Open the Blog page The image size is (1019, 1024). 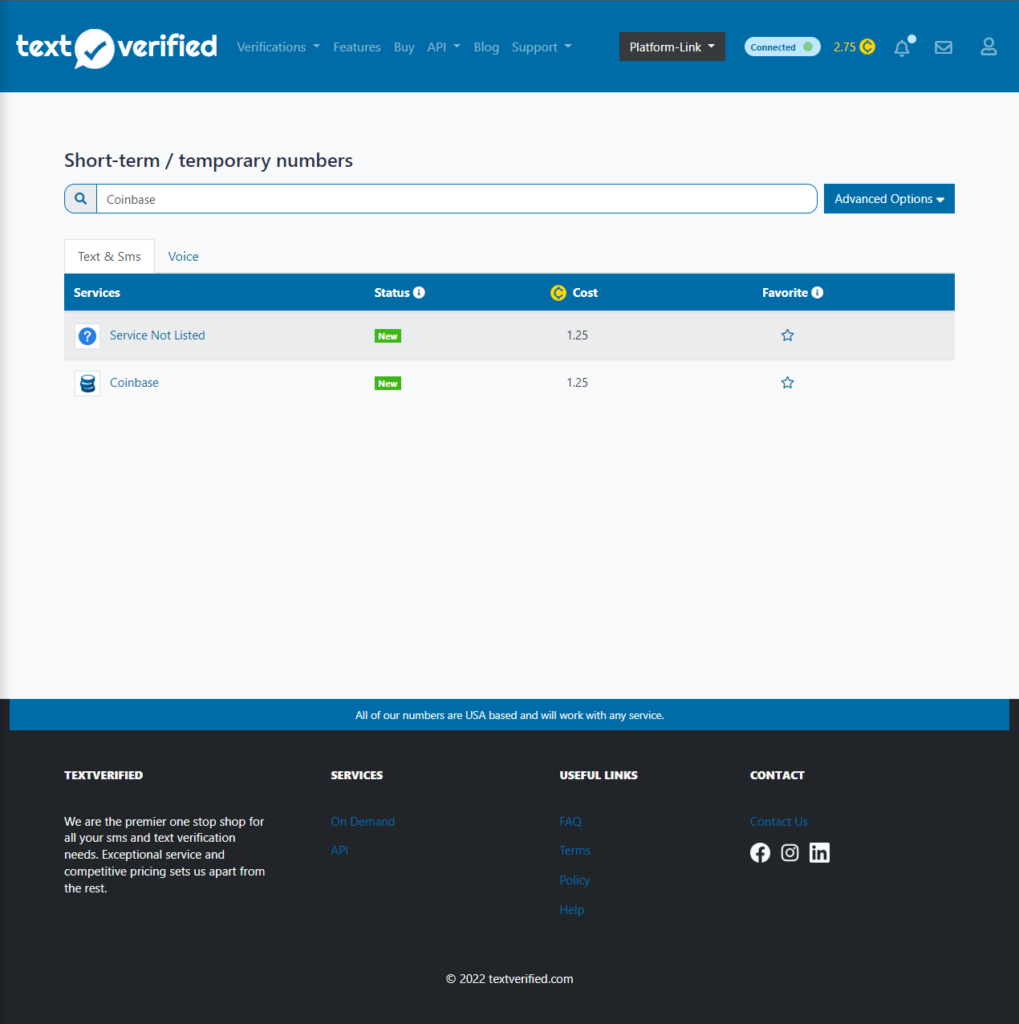[x=486, y=48]
